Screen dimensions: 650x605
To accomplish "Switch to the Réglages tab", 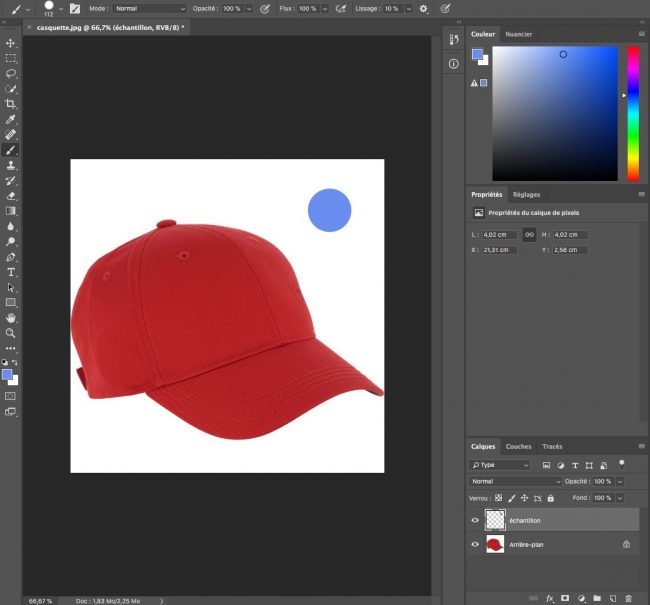I will pyautogui.click(x=526, y=194).
